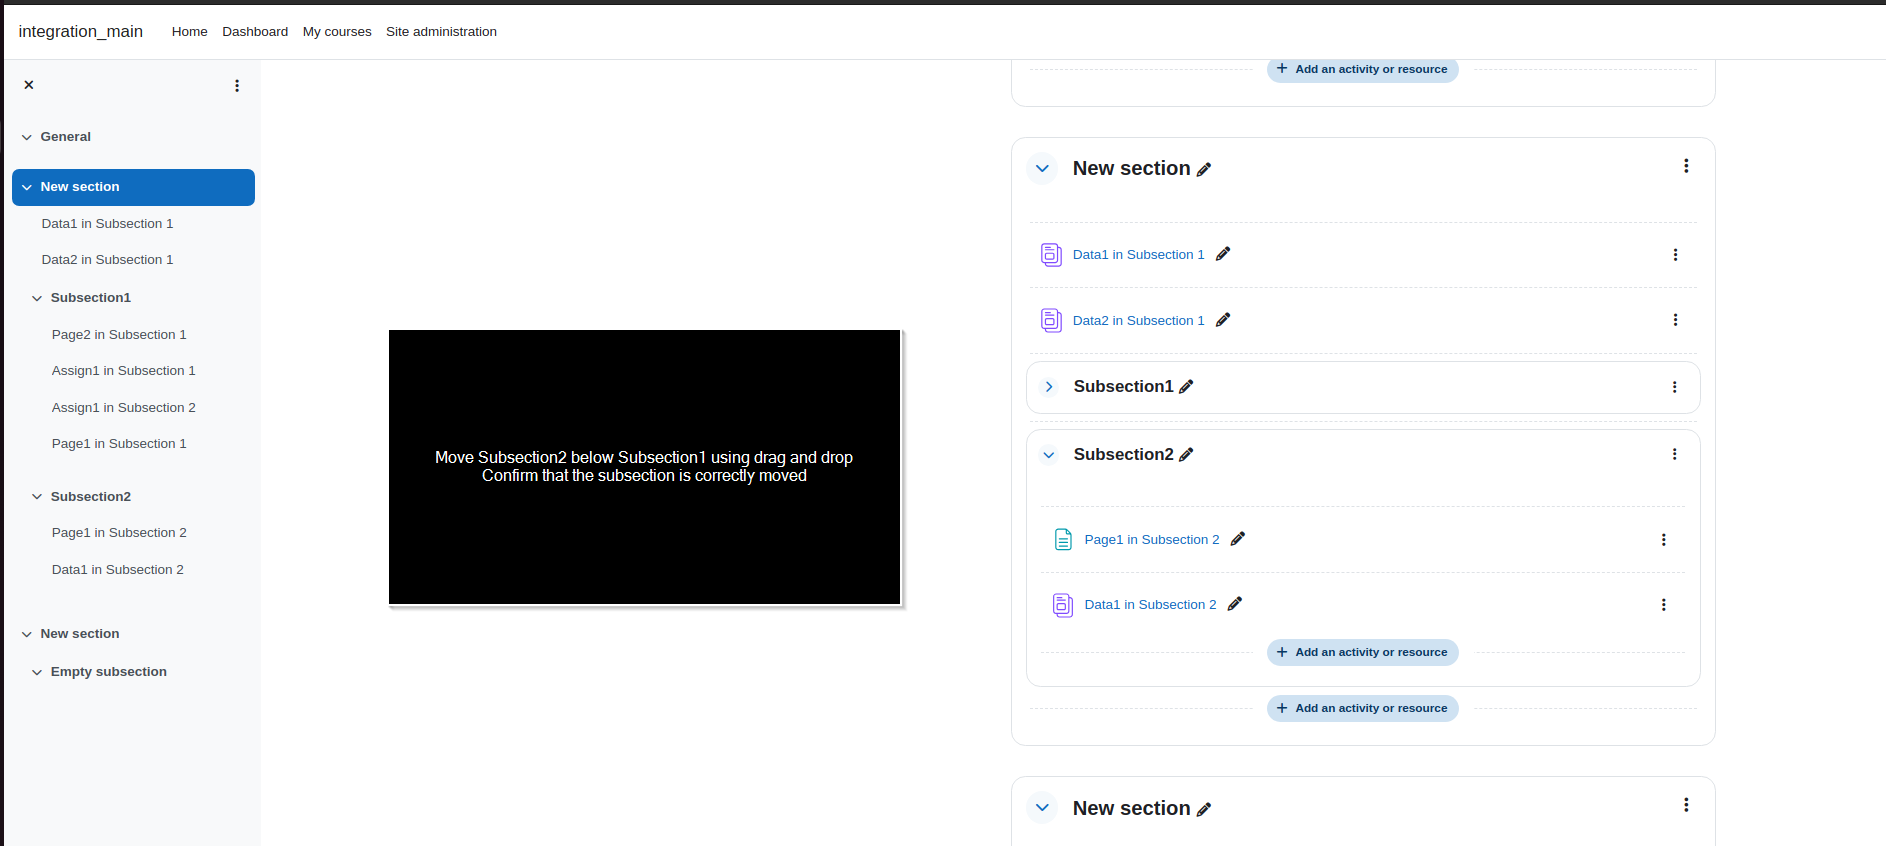
Task: Collapse Subsection1 chevron in course index
Action: tap(37, 298)
